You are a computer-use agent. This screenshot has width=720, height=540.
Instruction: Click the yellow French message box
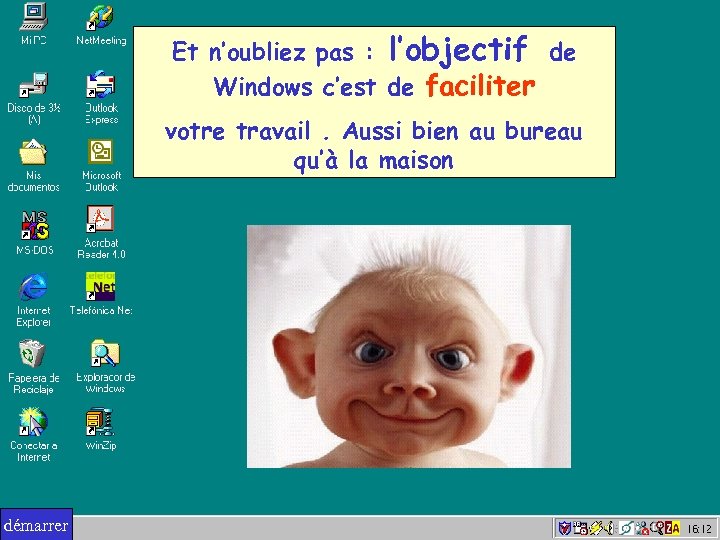point(374,102)
